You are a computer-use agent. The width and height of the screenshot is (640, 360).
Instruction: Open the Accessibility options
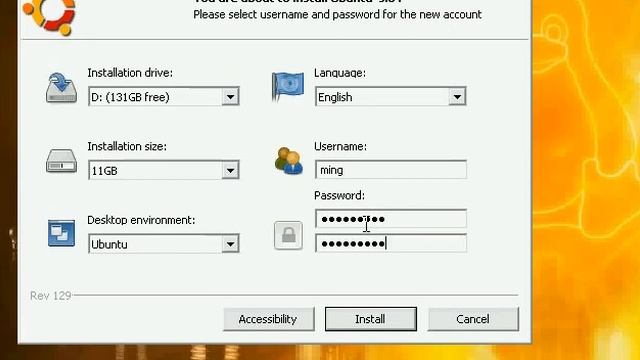pyautogui.click(x=269, y=319)
